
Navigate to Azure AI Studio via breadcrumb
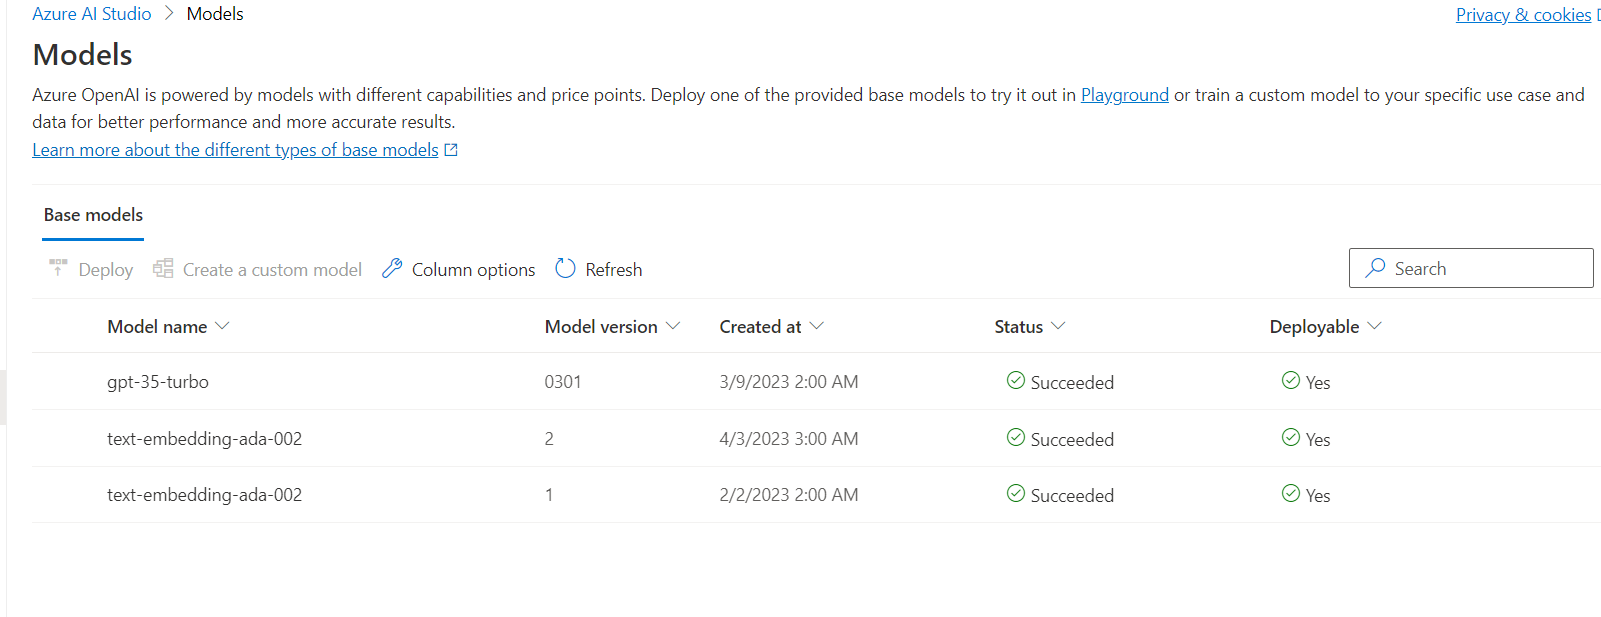[x=91, y=13]
